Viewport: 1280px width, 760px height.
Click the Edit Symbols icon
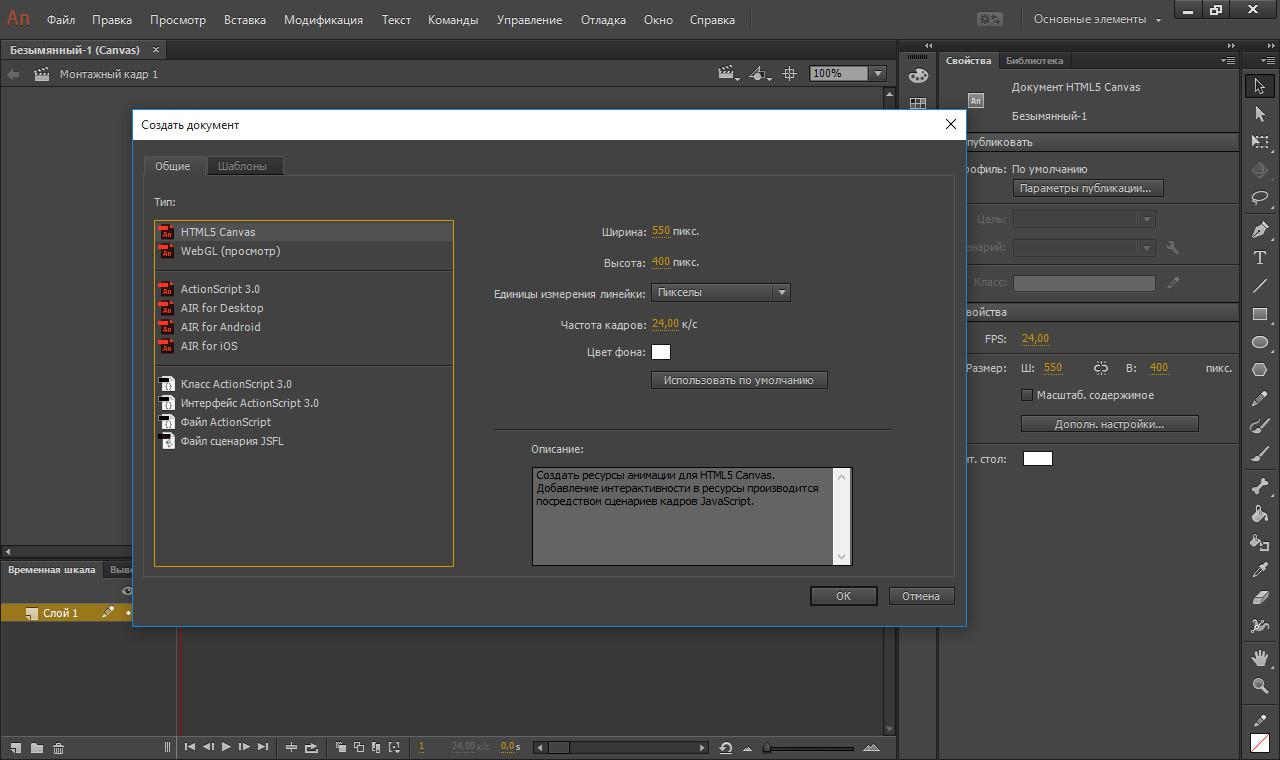pyautogui.click(x=760, y=73)
